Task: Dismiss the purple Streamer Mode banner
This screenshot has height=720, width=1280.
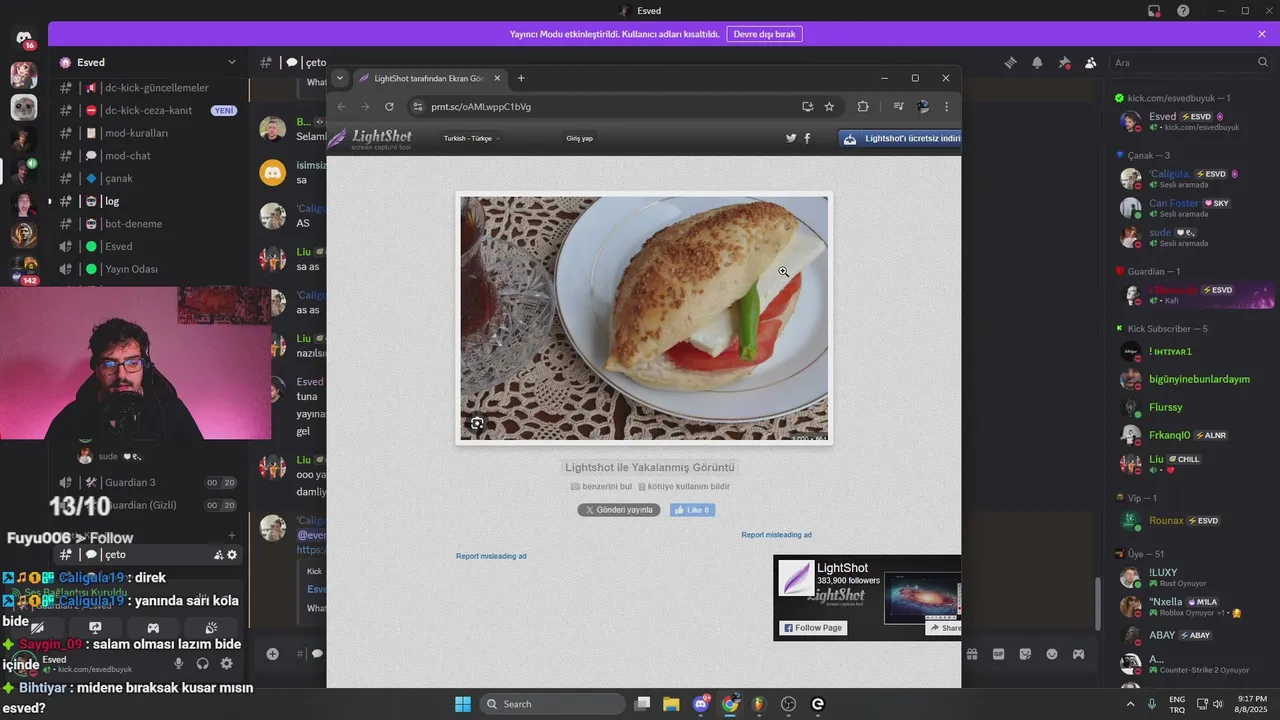Action: (1262, 34)
